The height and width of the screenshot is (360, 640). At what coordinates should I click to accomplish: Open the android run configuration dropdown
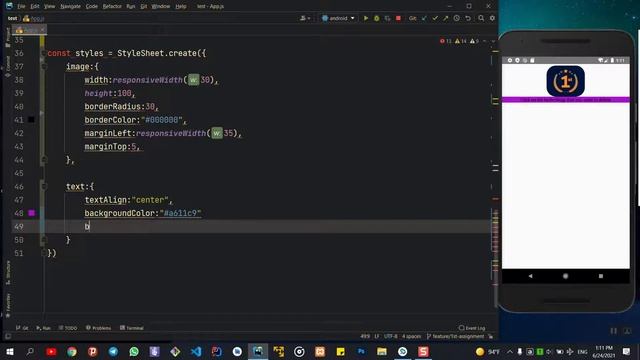338,18
